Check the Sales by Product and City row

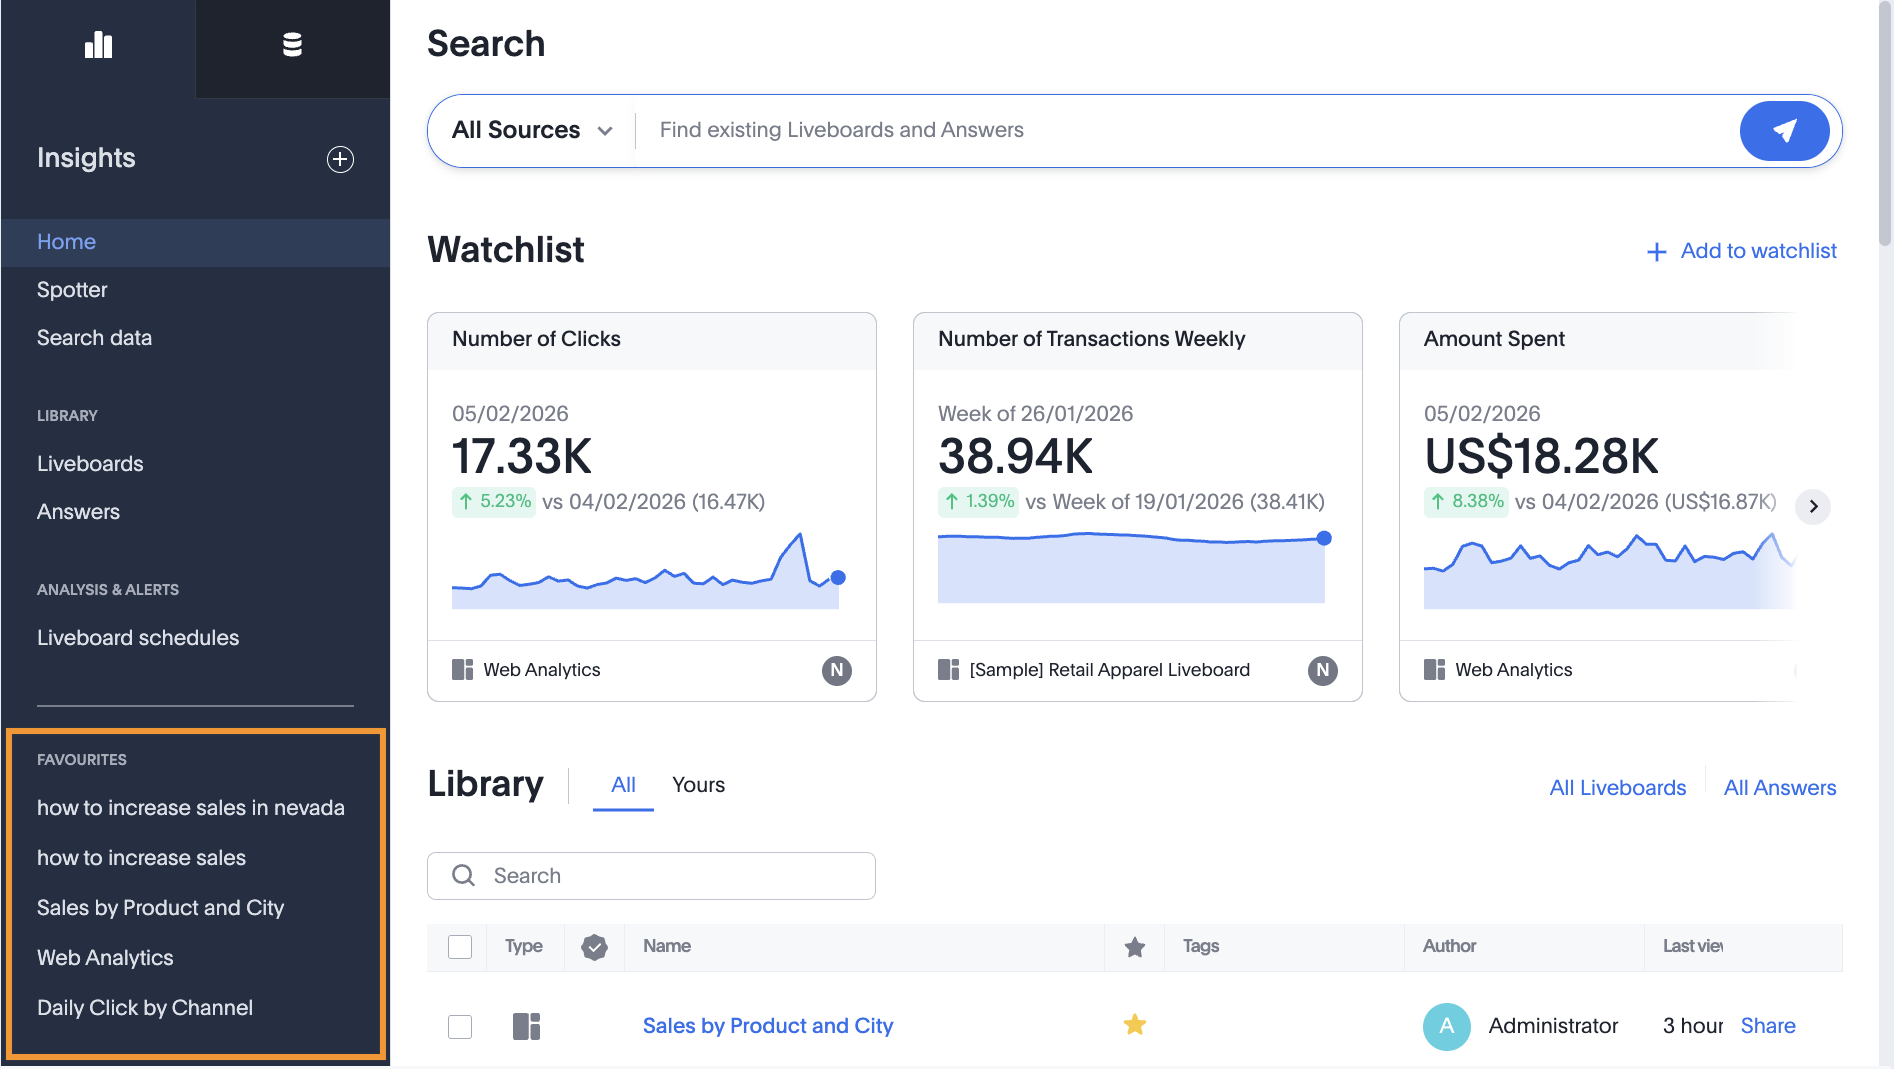[460, 1027]
